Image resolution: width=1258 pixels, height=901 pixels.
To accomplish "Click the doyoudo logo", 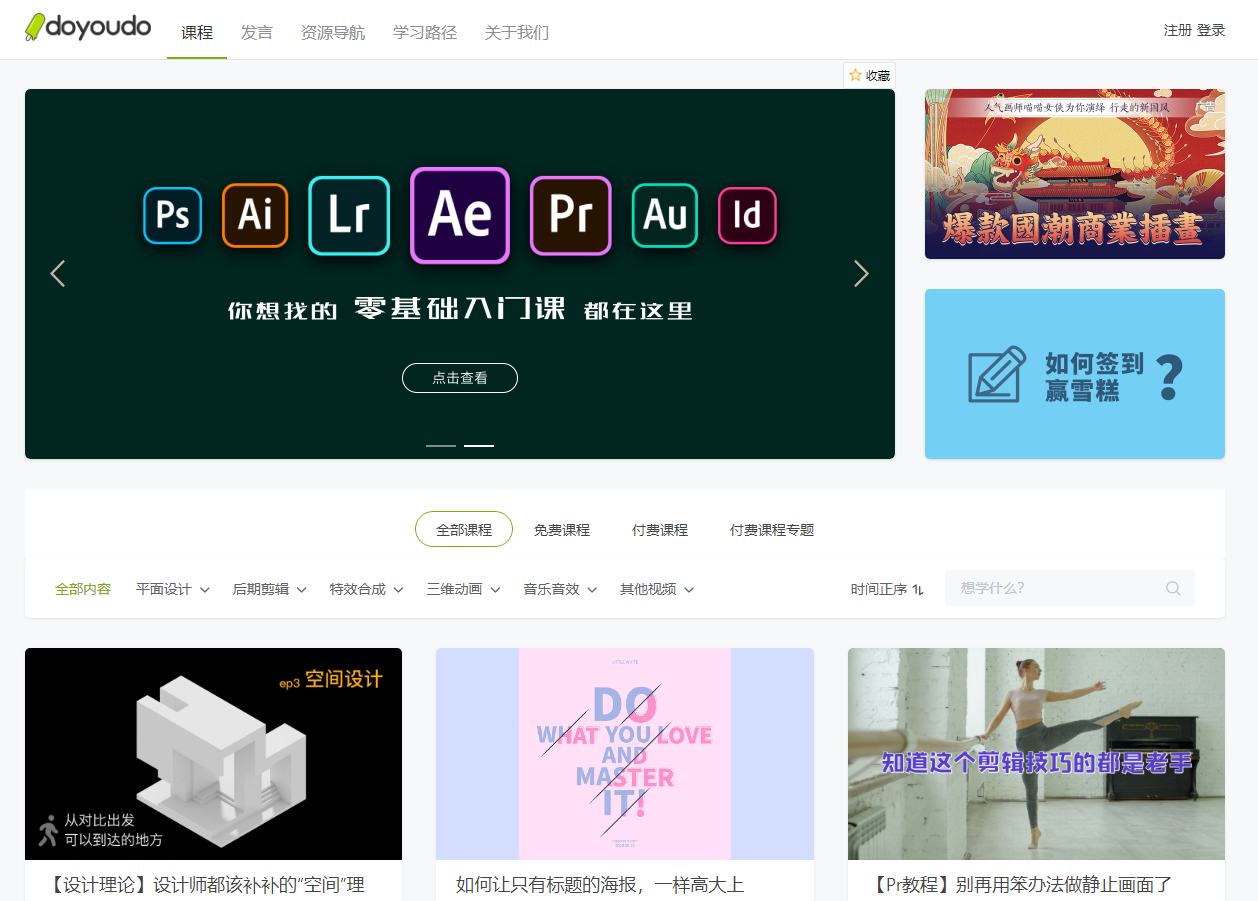I will 87,29.
